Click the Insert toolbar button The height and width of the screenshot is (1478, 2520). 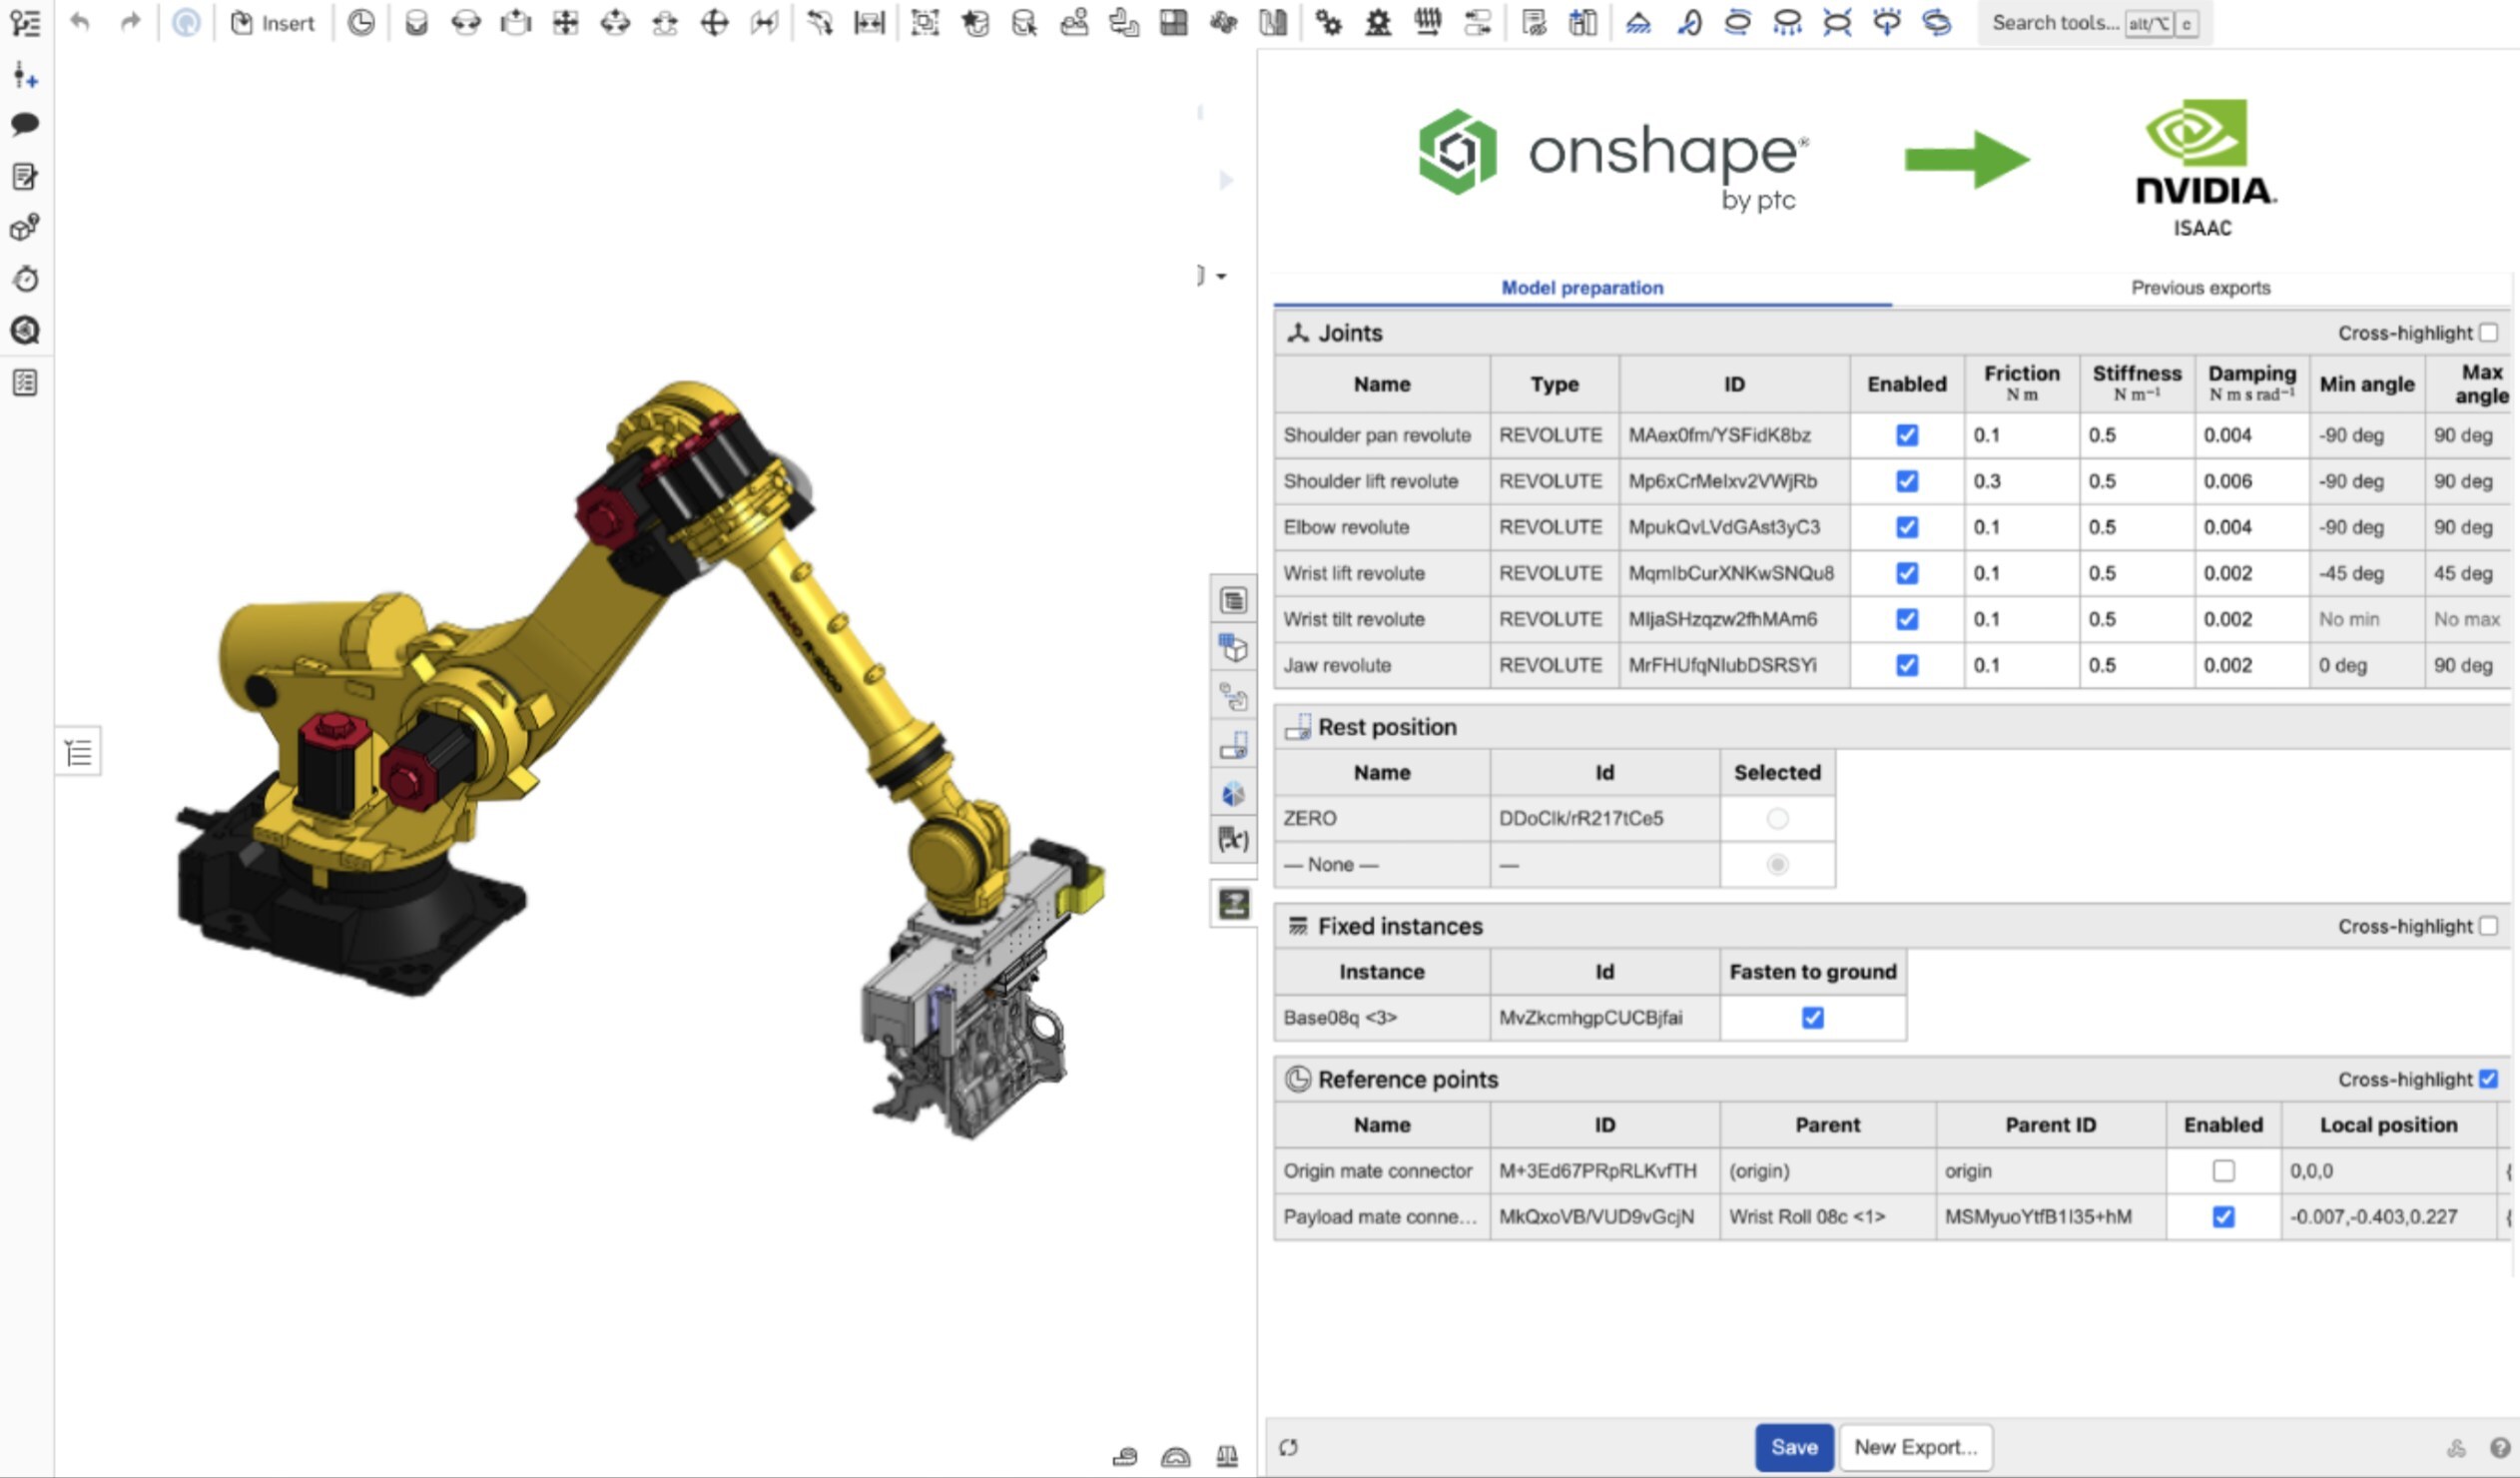click(272, 22)
